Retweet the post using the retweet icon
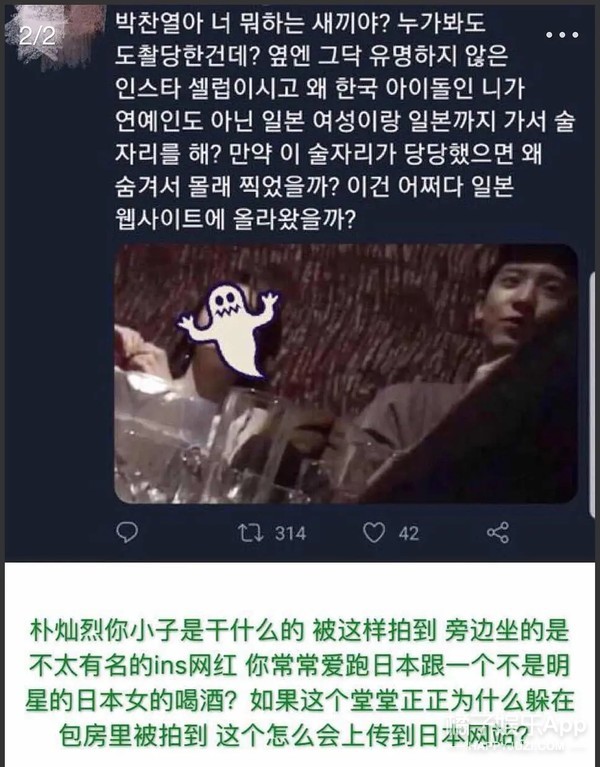600x767 pixels. (x=250, y=533)
